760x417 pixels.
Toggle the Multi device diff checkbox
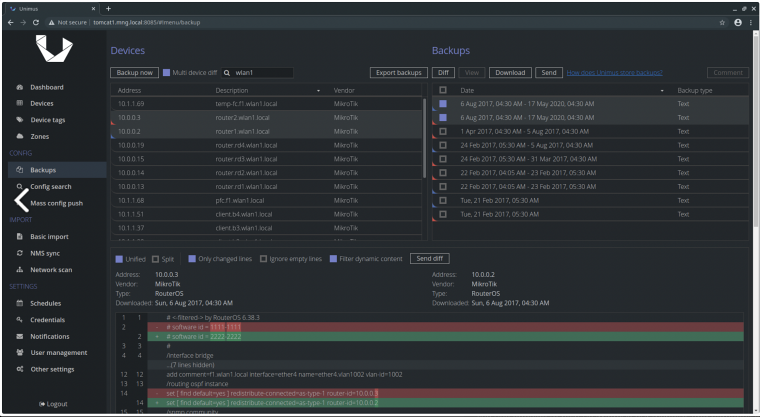pos(166,73)
